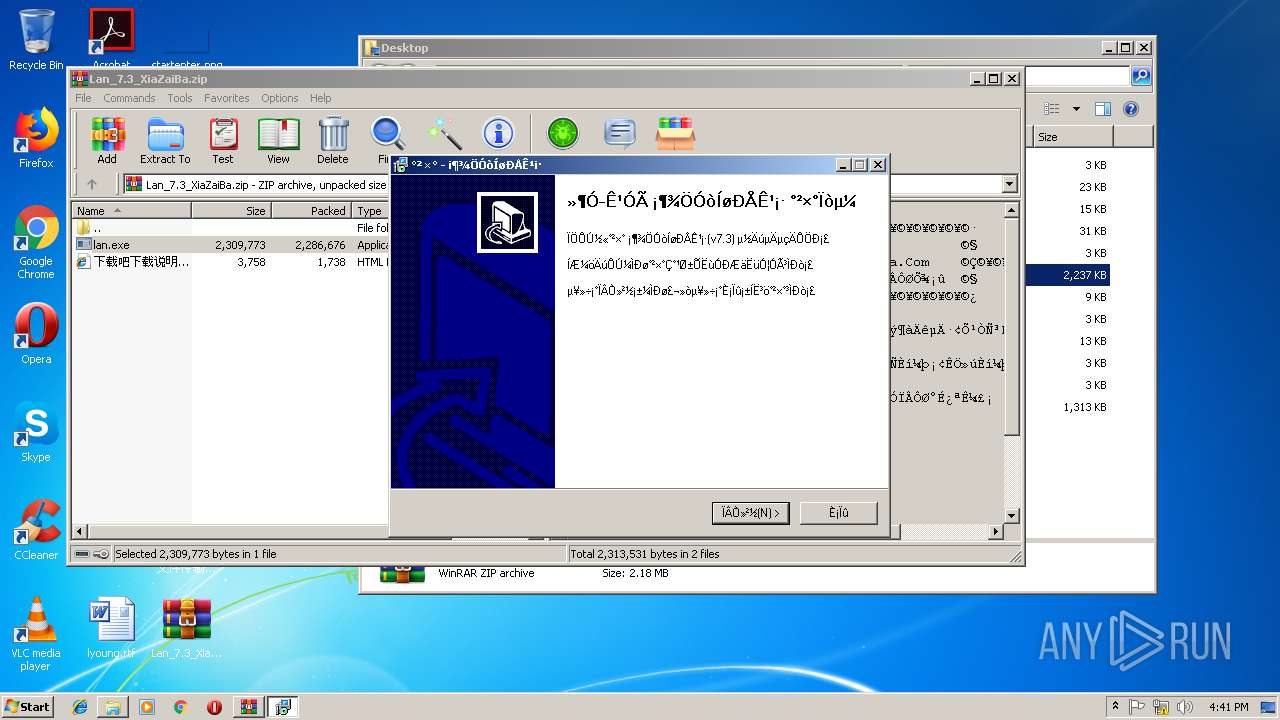Click the Windows Media Player taskbar icon

147,707
